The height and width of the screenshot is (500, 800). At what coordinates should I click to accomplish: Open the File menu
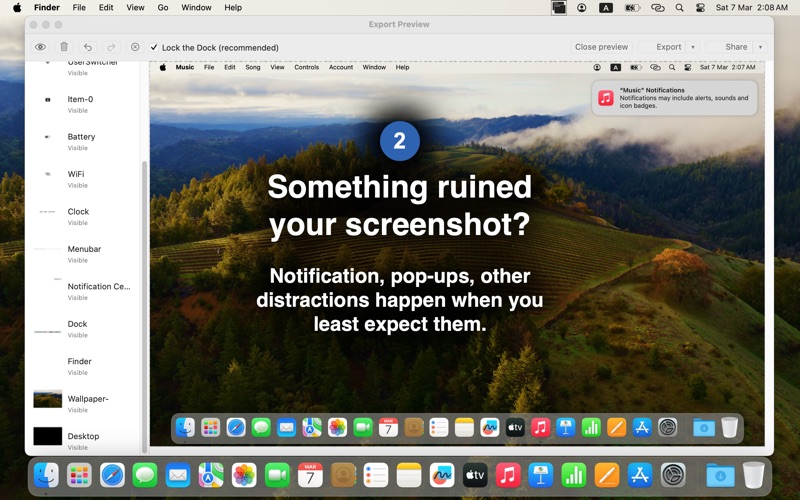(x=79, y=8)
